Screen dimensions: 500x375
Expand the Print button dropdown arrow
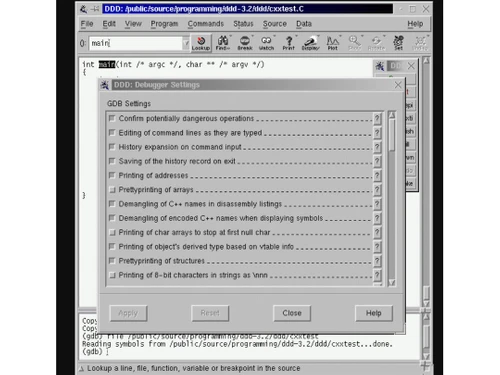tap(296, 36)
